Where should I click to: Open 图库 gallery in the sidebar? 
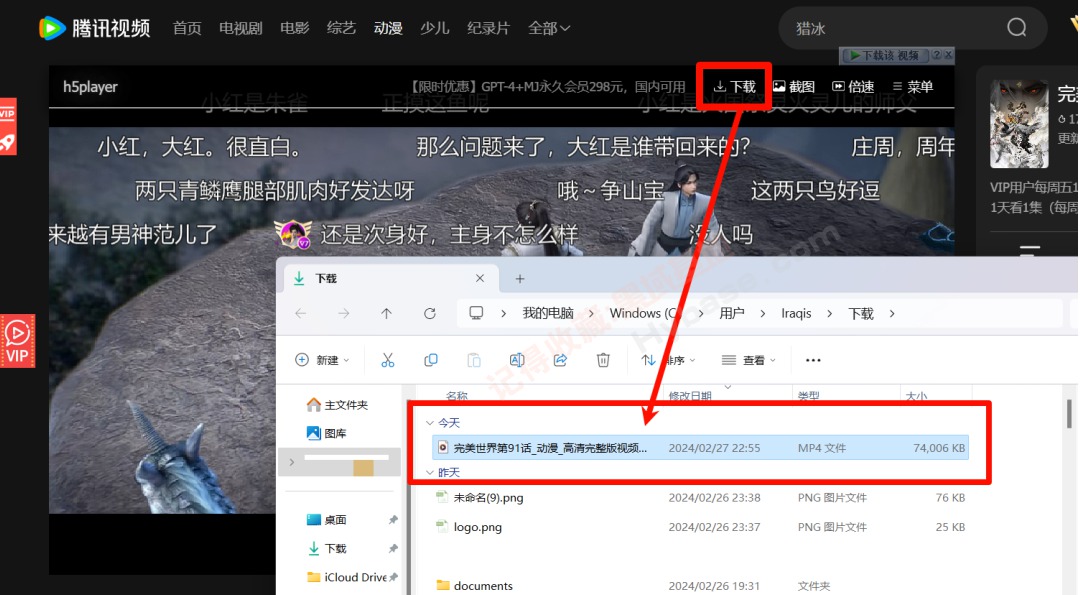(x=326, y=433)
